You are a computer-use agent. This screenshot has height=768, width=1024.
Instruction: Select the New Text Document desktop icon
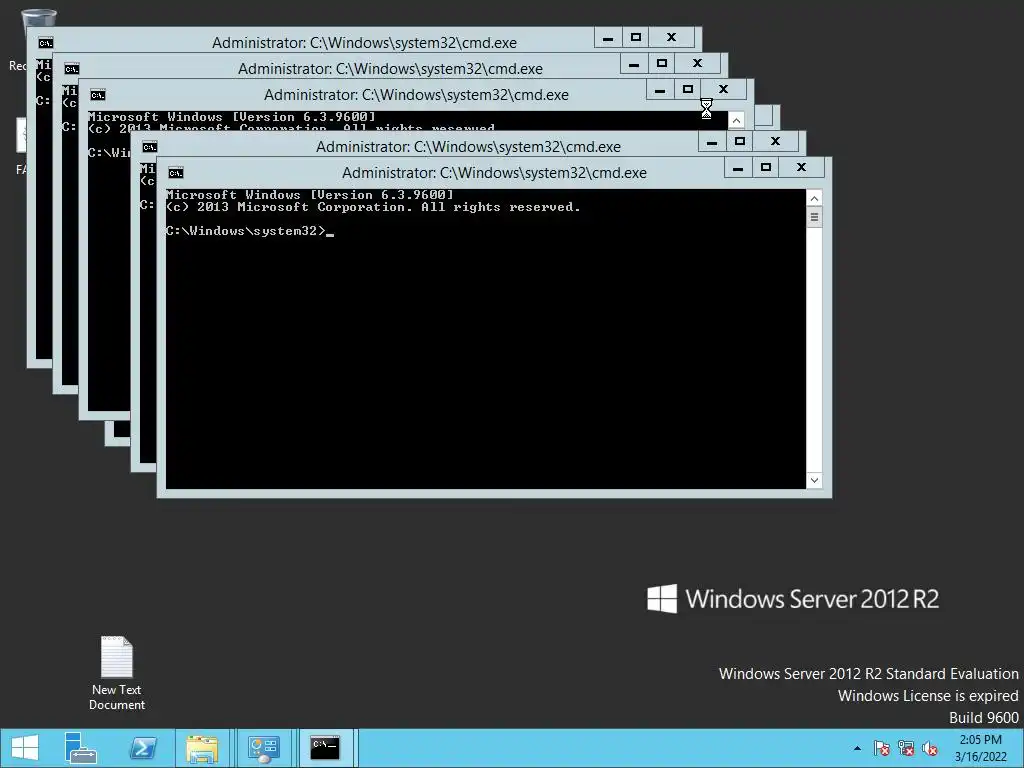(x=117, y=673)
